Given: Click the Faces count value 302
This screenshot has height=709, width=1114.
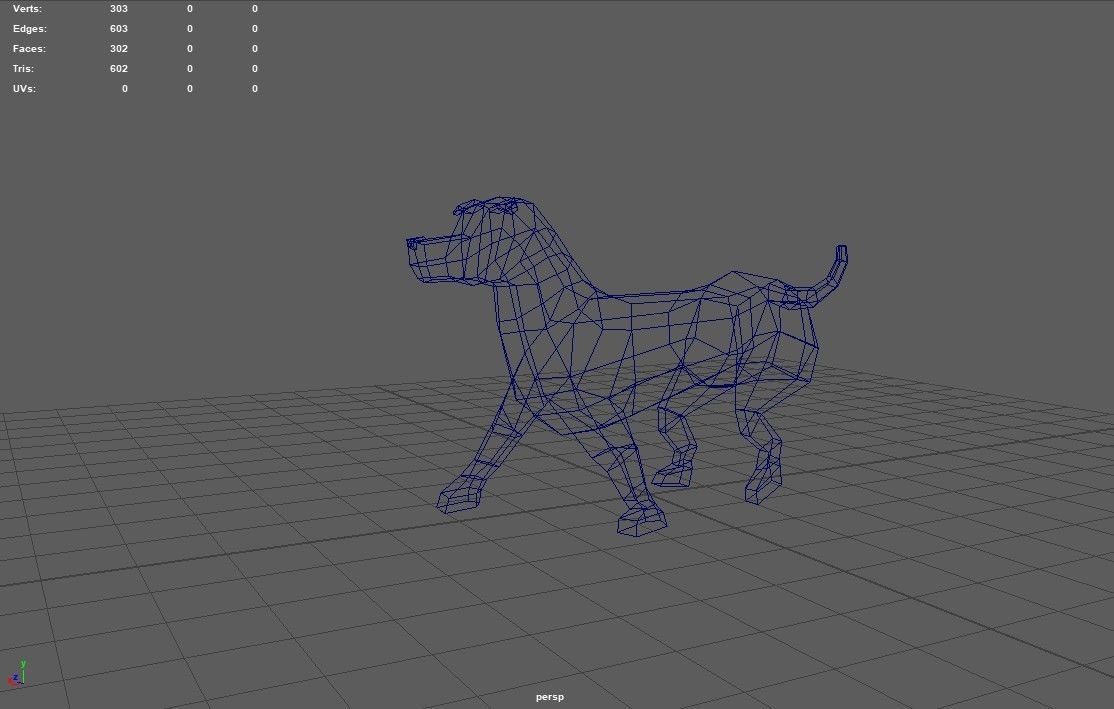Looking at the screenshot, I should pyautogui.click(x=119, y=48).
